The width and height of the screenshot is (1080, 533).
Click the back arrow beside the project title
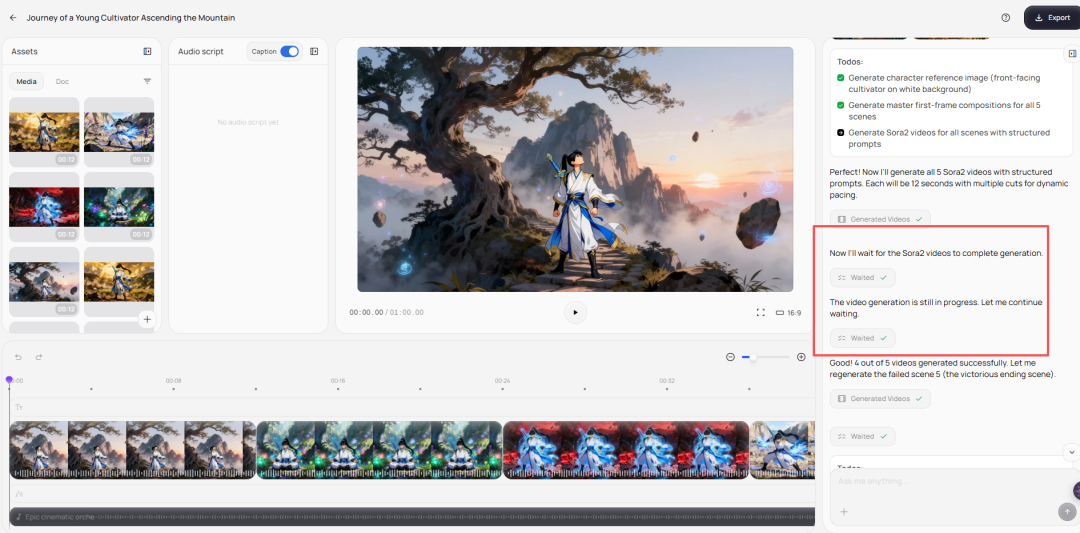[x=13, y=18]
